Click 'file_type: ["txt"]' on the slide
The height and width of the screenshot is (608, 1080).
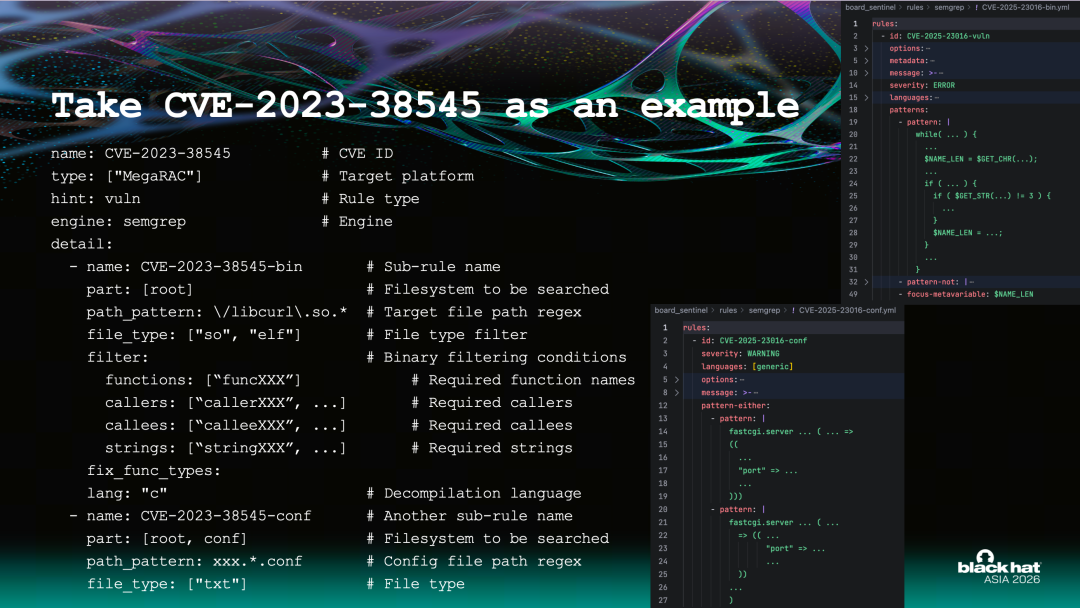(167, 585)
